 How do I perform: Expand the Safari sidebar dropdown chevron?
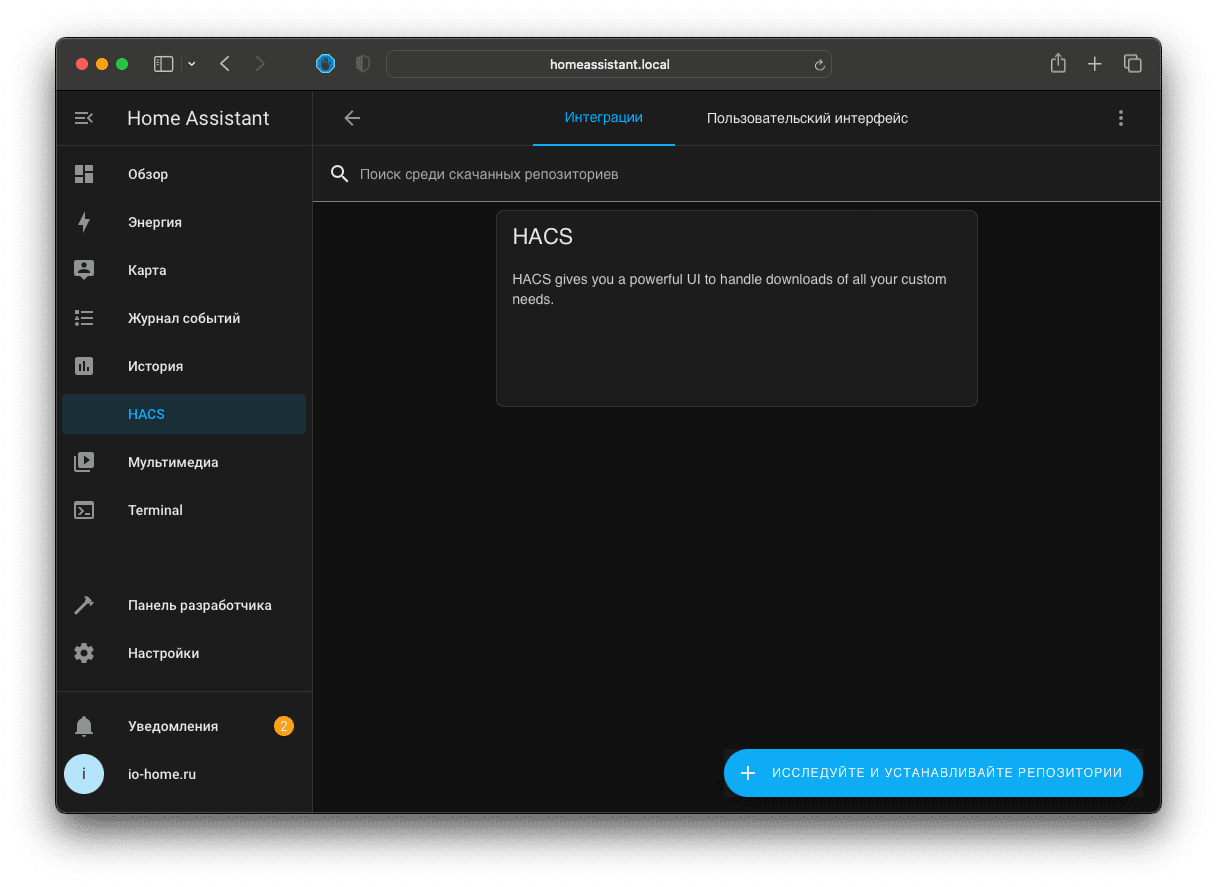pos(192,64)
